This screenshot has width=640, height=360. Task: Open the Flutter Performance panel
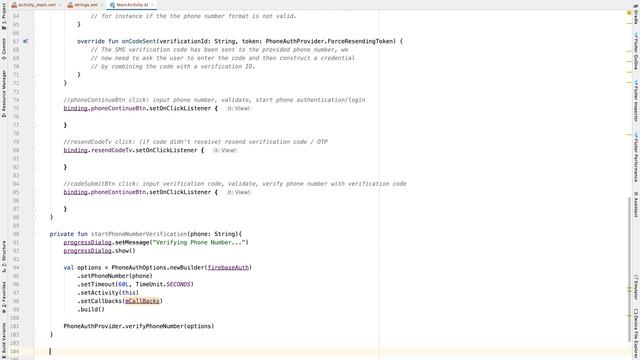[636, 156]
